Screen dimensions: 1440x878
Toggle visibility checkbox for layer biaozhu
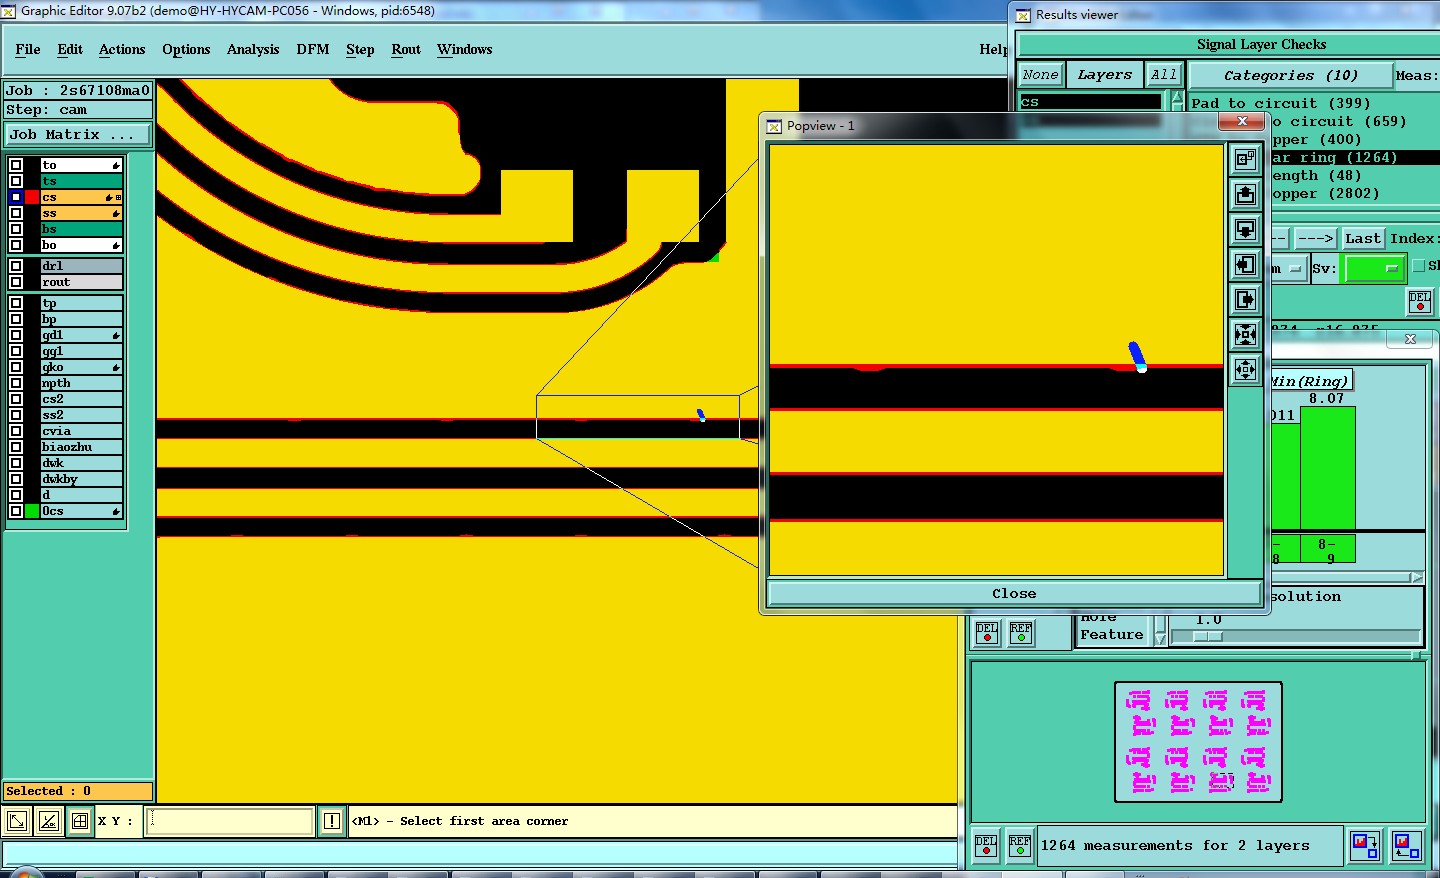[x=16, y=447]
